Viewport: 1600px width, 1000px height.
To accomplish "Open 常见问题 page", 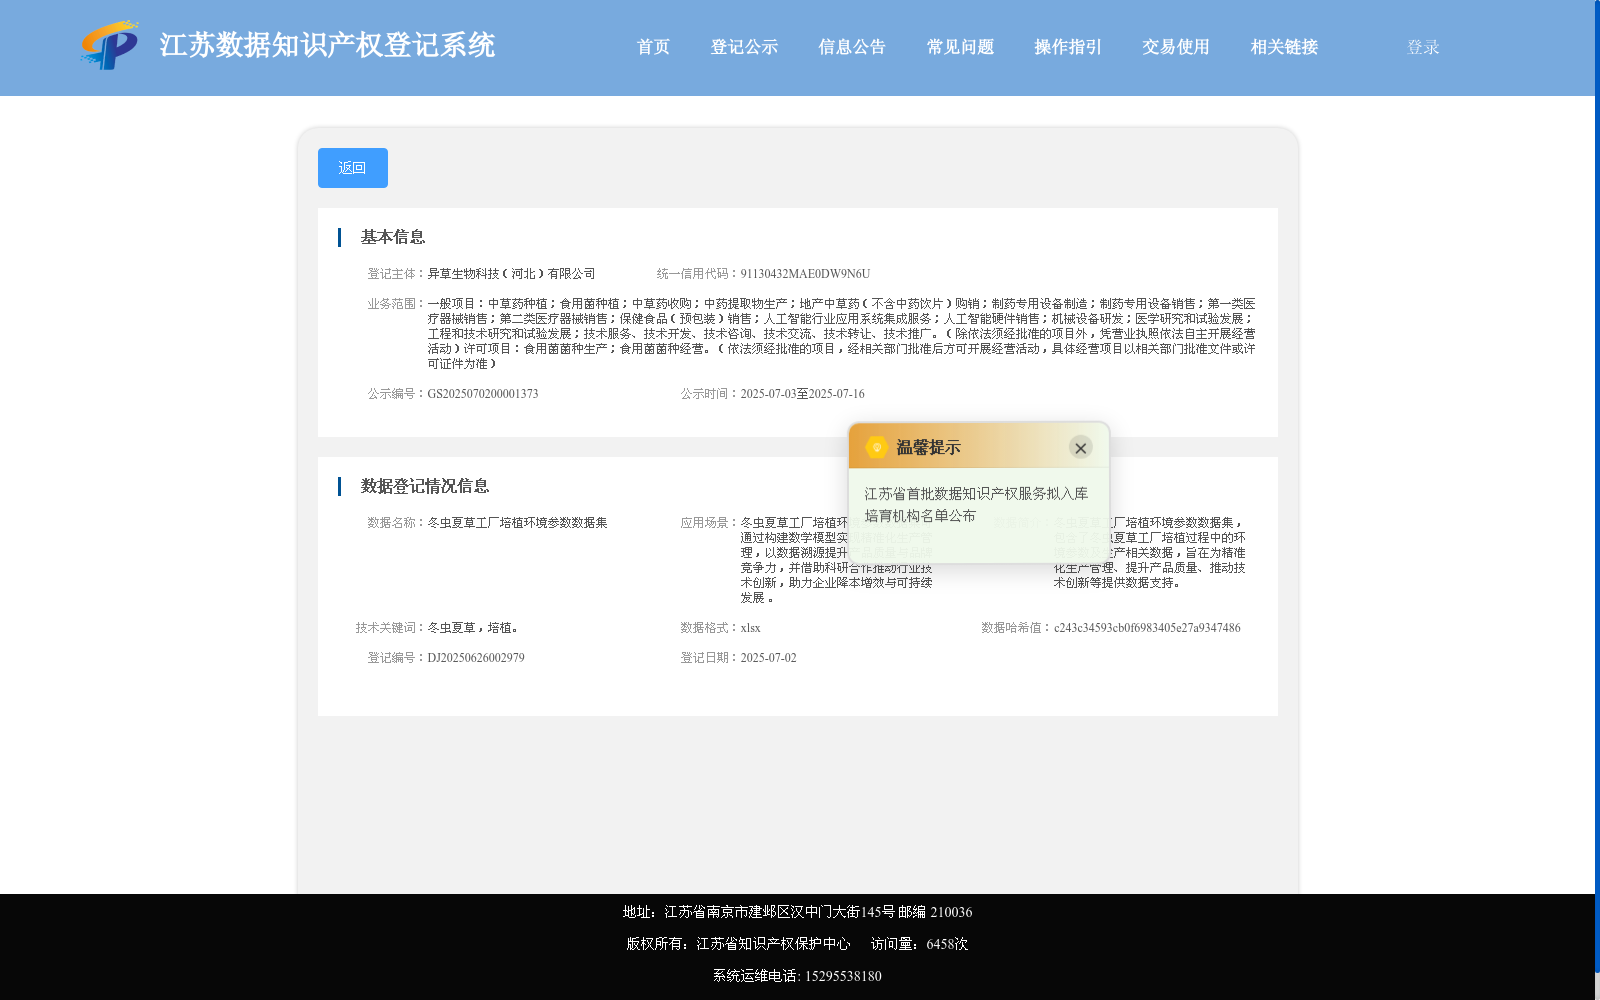I will [960, 47].
